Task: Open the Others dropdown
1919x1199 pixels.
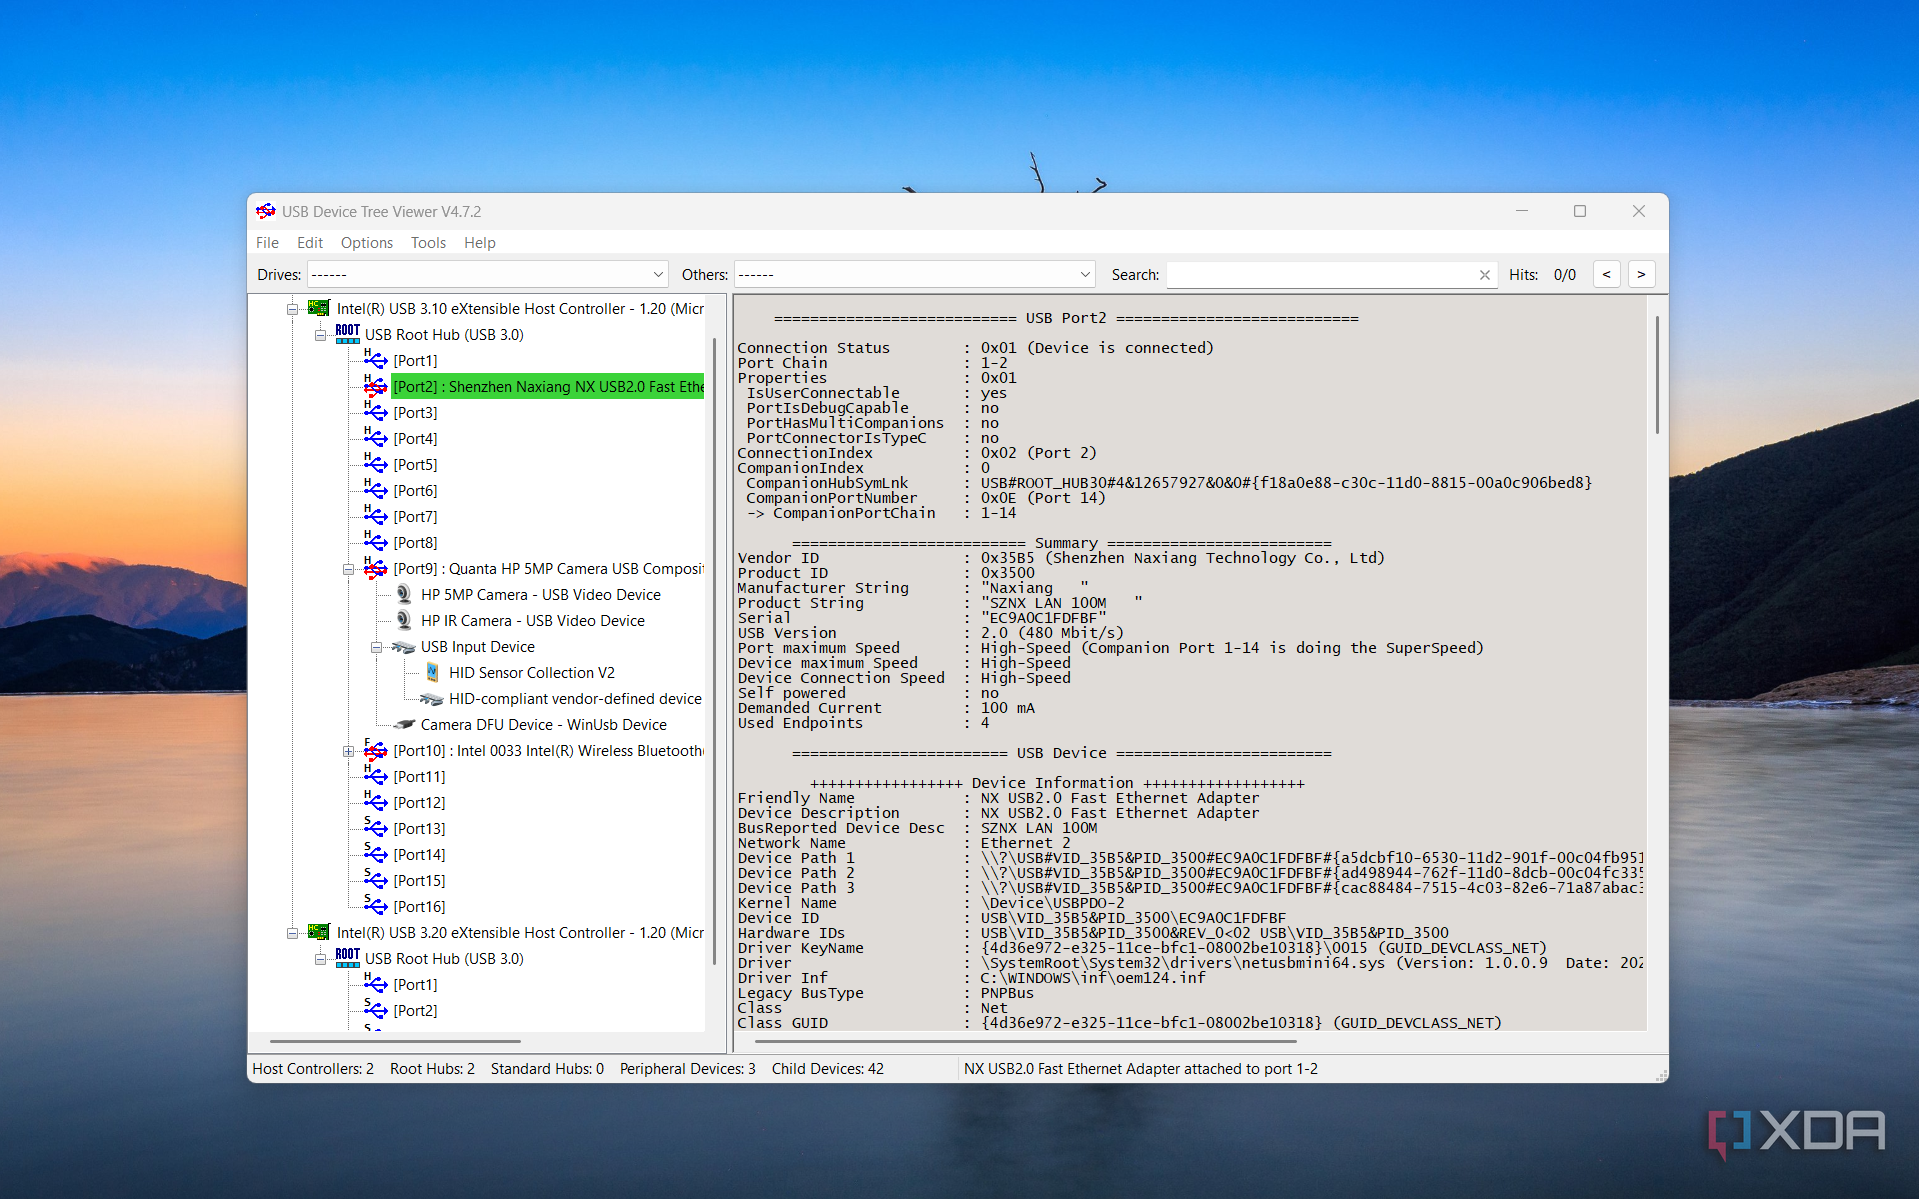Action: [x=915, y=274]
